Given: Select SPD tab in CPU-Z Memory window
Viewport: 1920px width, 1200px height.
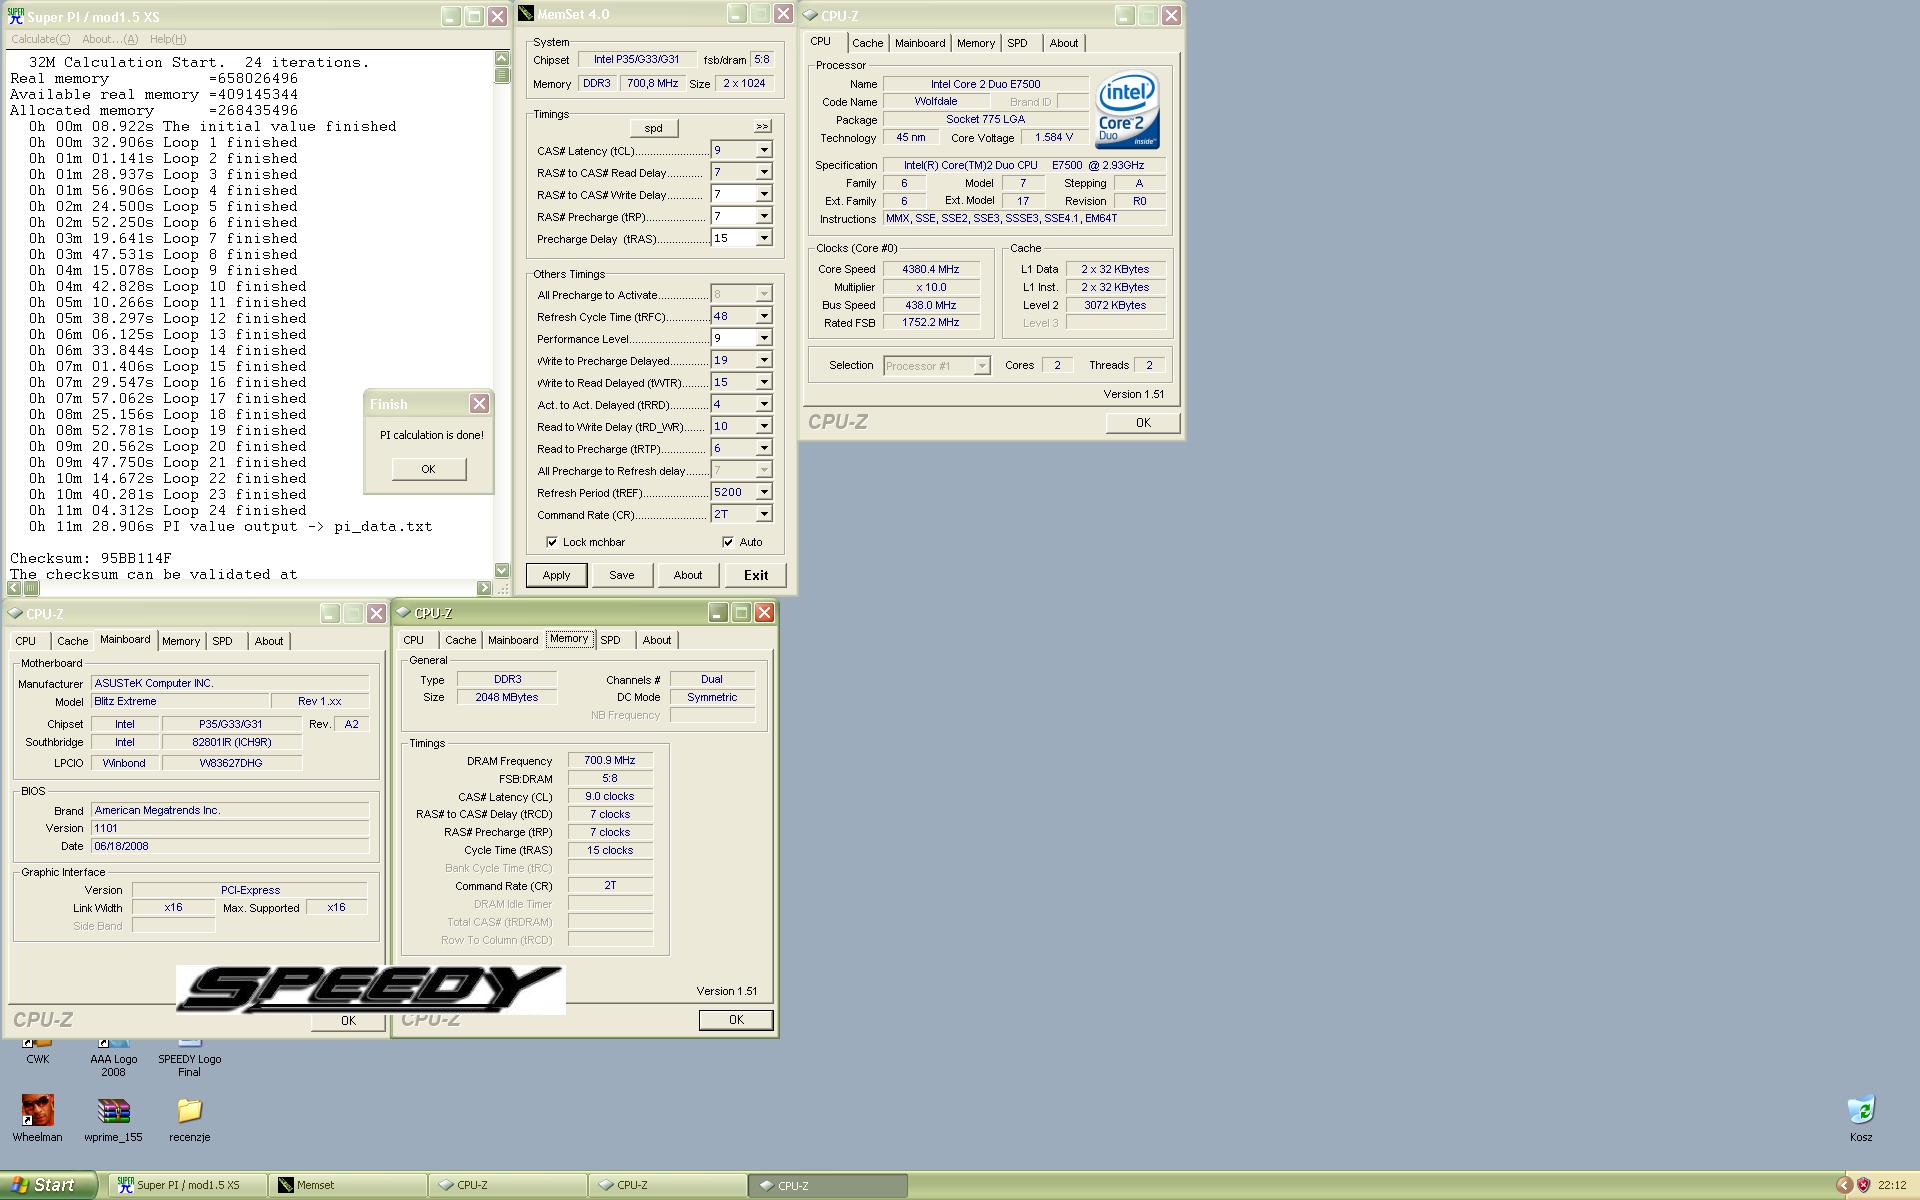Looking at the screenshot, I should click(610, 640).
